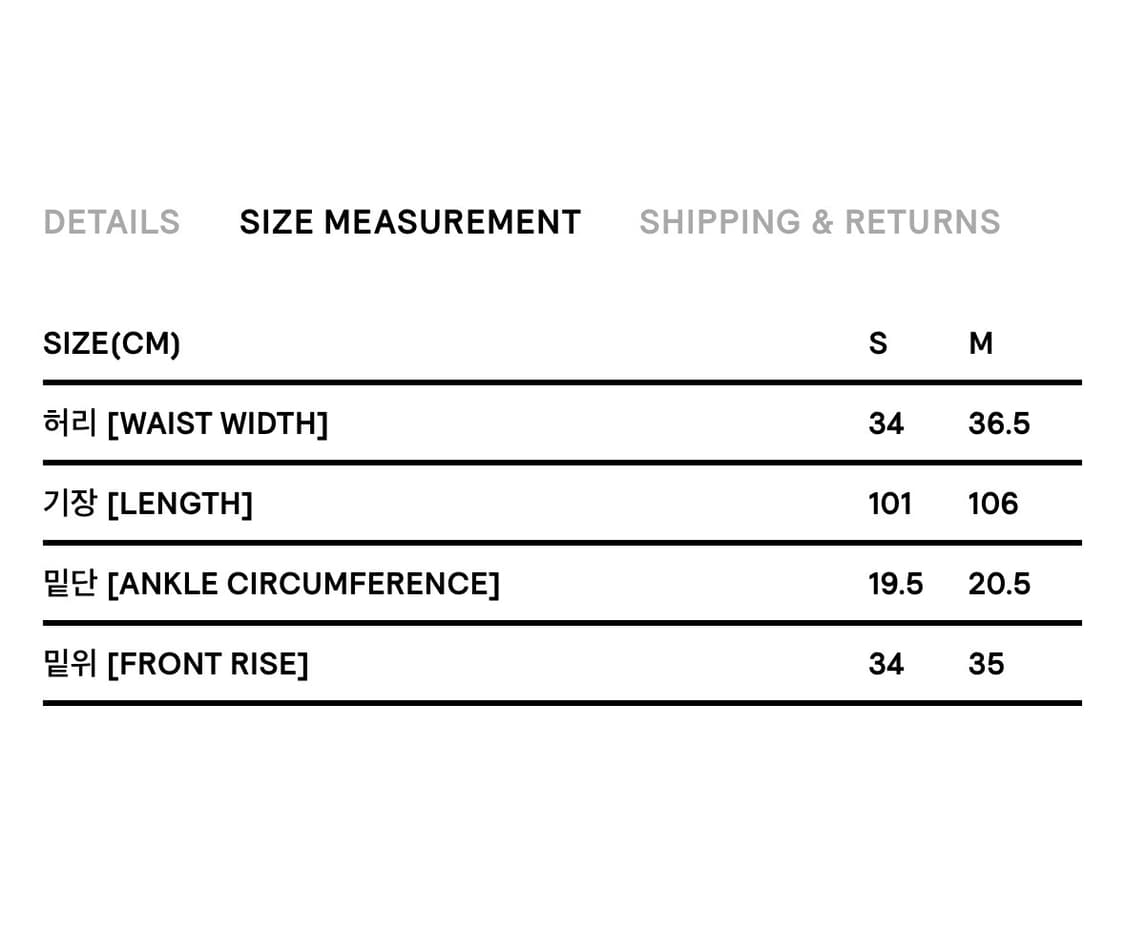Screen dimensions: 1125x951
Task: Select front rise S value 34
Action: [885, 664]
